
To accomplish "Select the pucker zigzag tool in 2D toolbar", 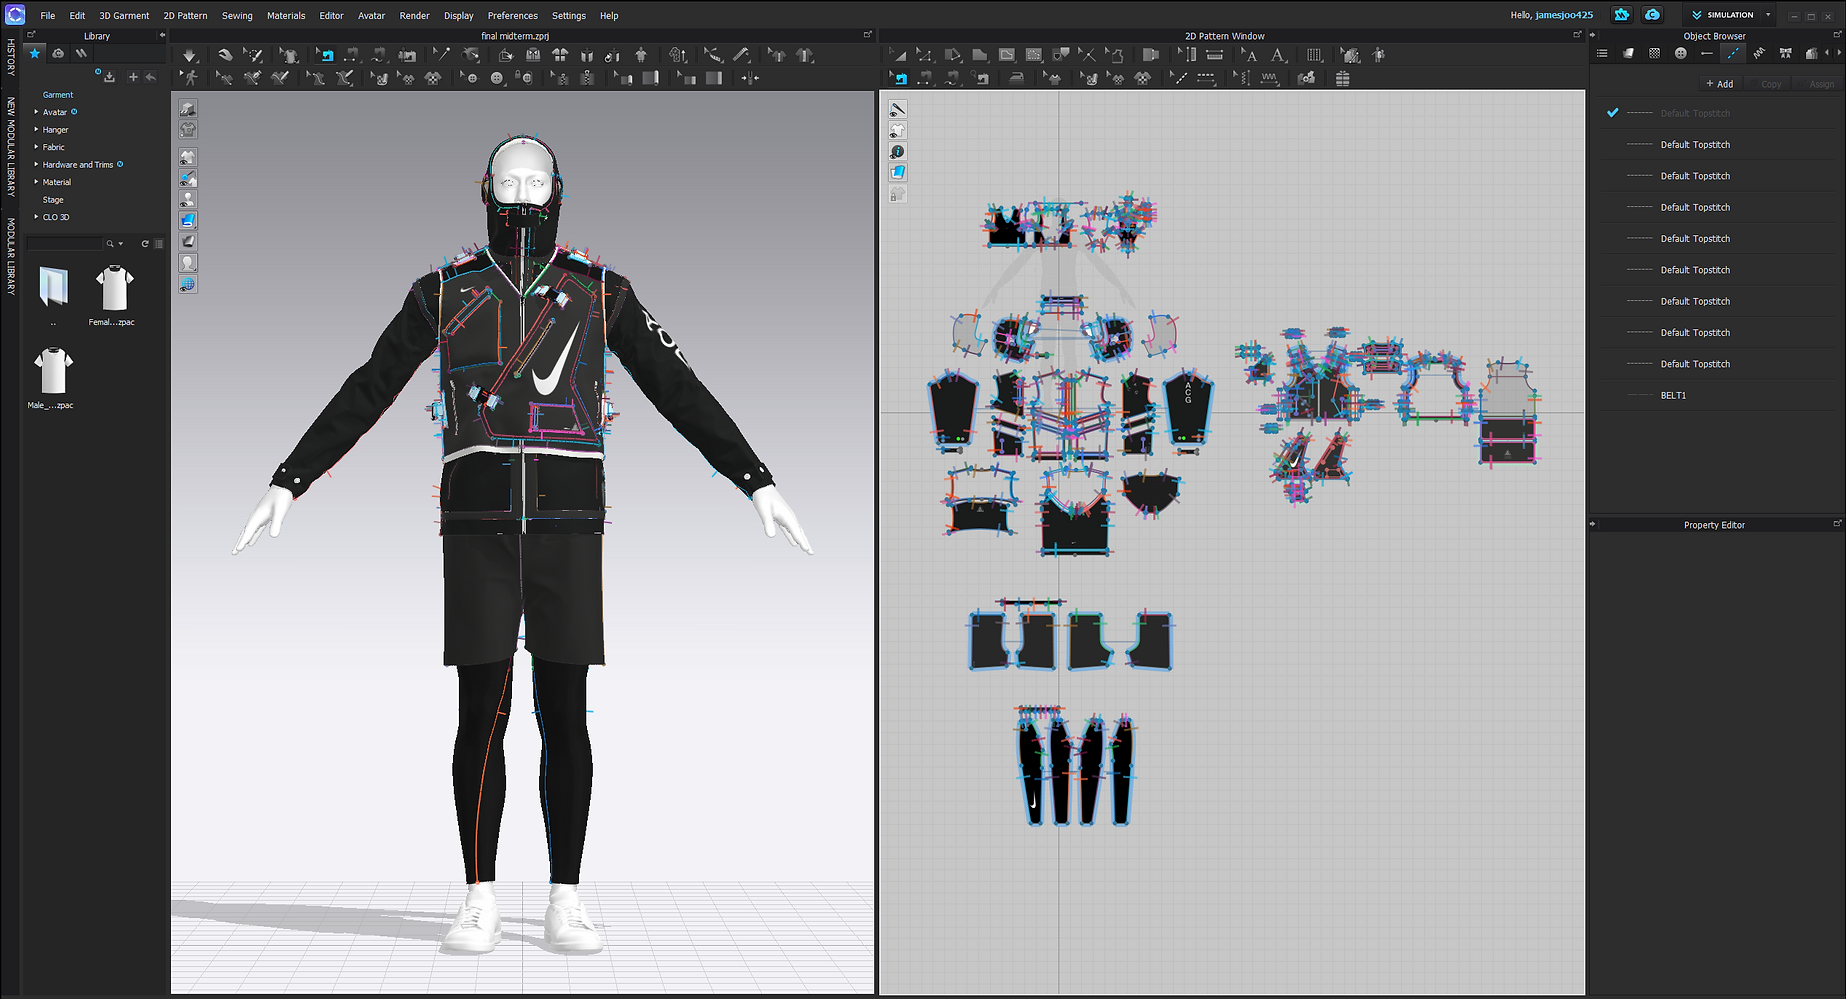I will tap(1269, 78).
